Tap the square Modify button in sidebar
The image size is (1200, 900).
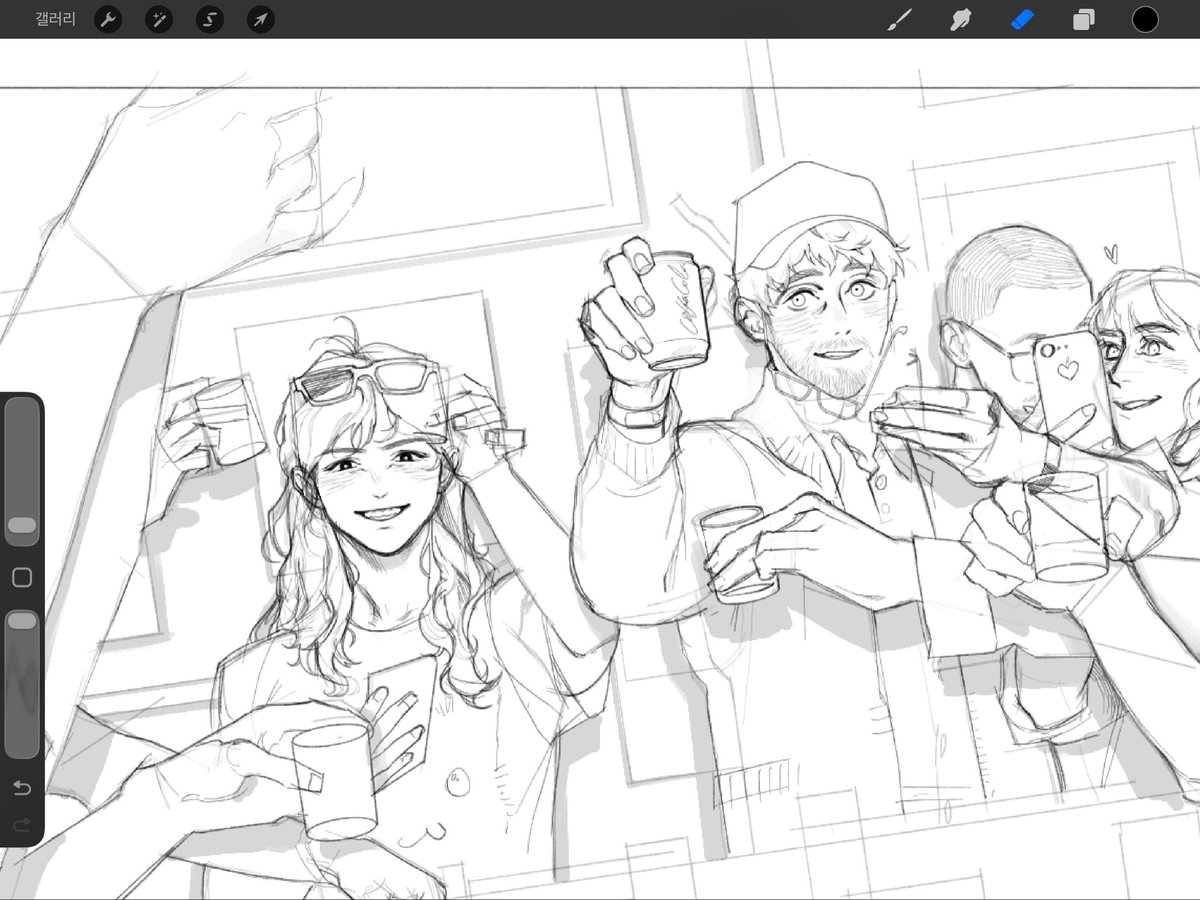(22, 577)
